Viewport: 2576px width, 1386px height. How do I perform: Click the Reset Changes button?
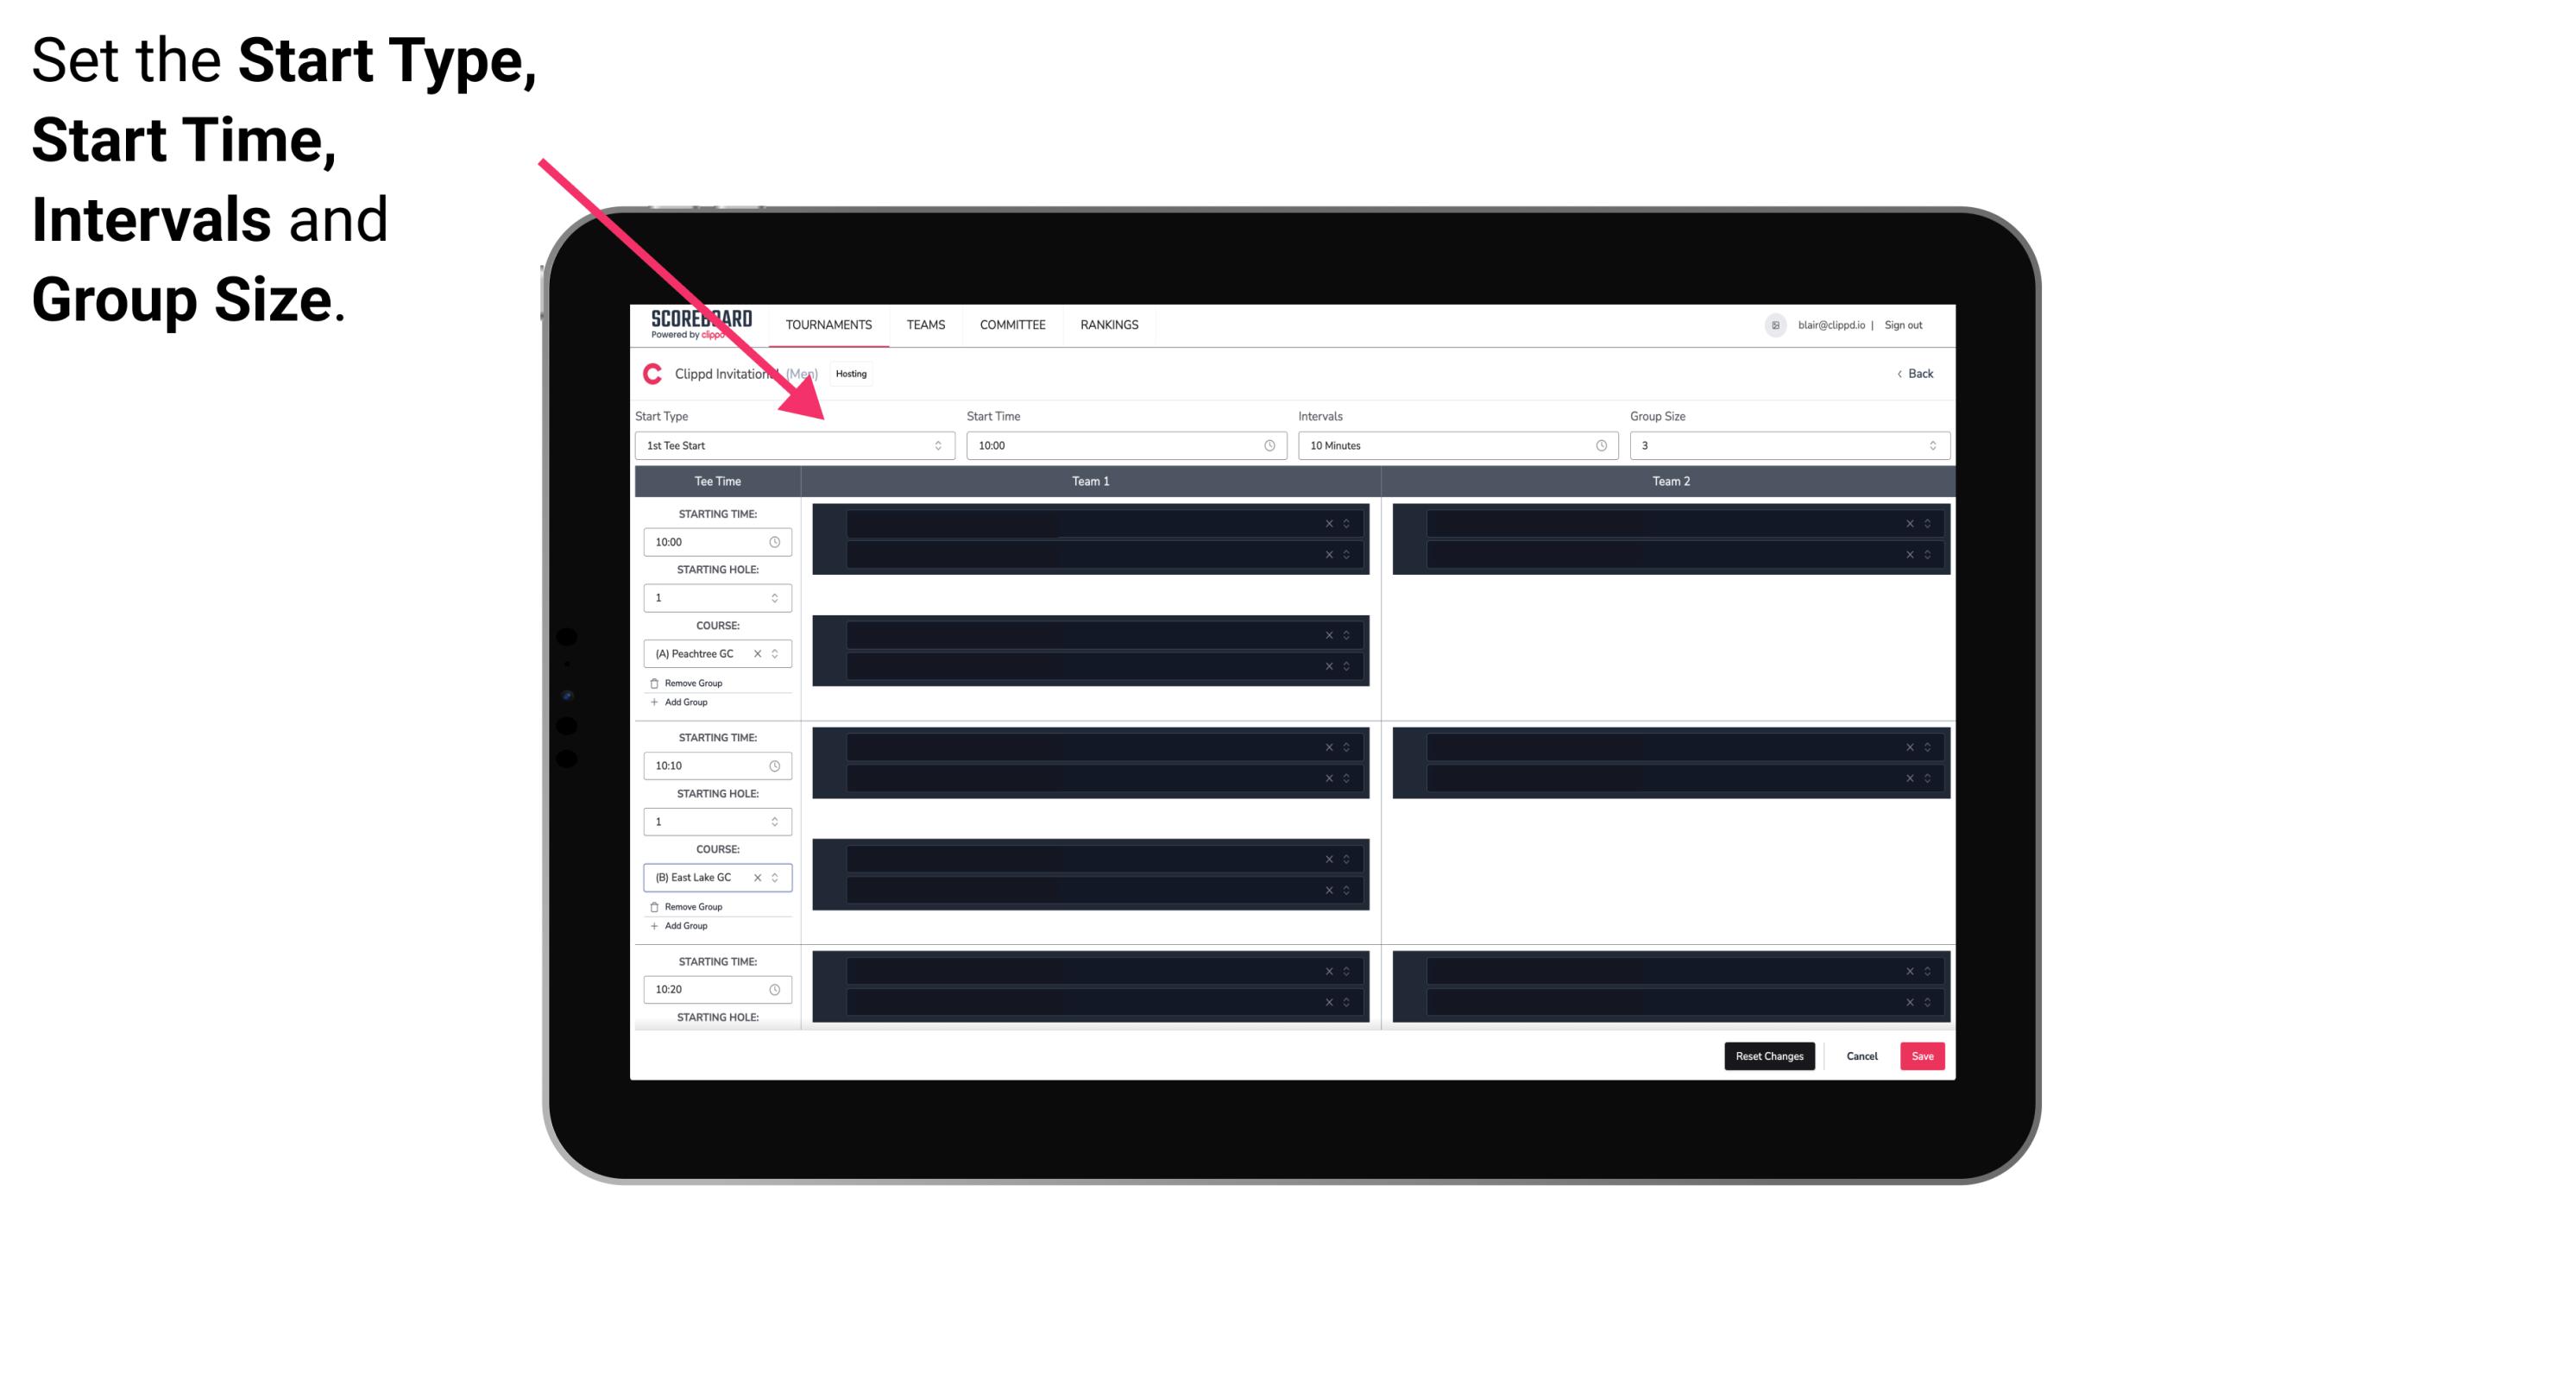(x=1771, y=1055)
